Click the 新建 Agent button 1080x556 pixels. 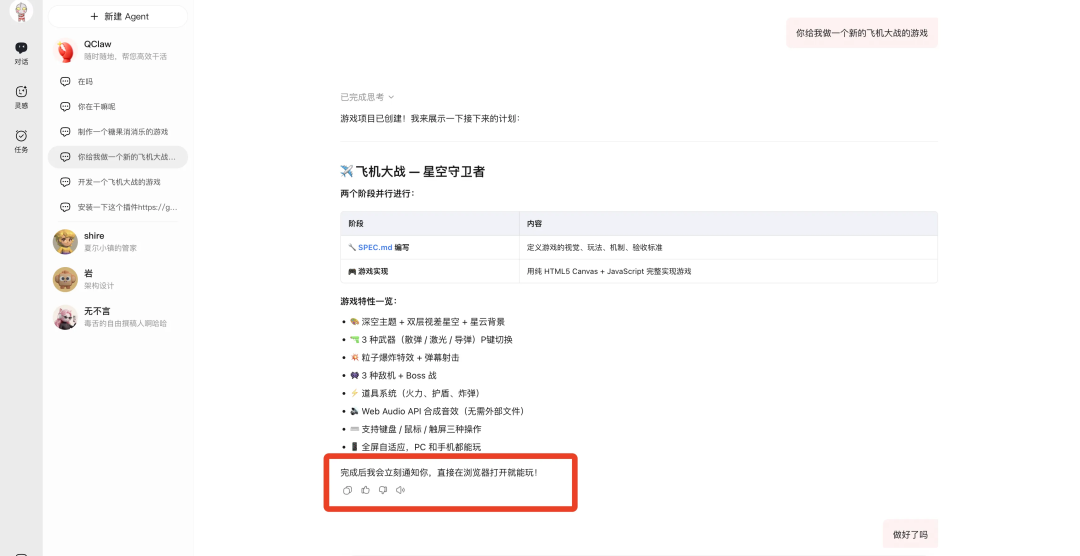[118, 17]
